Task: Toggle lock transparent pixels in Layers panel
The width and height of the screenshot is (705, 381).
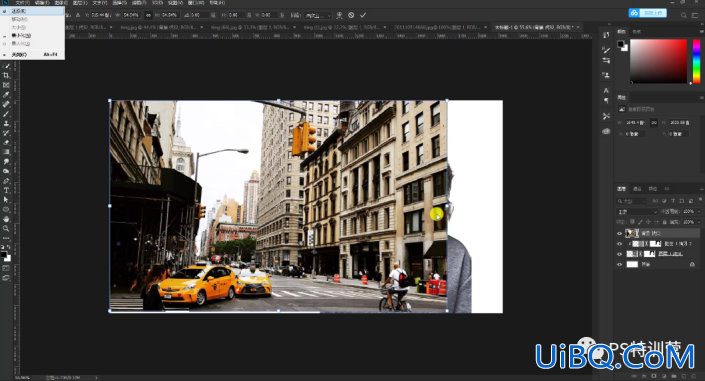Action: 633,222
